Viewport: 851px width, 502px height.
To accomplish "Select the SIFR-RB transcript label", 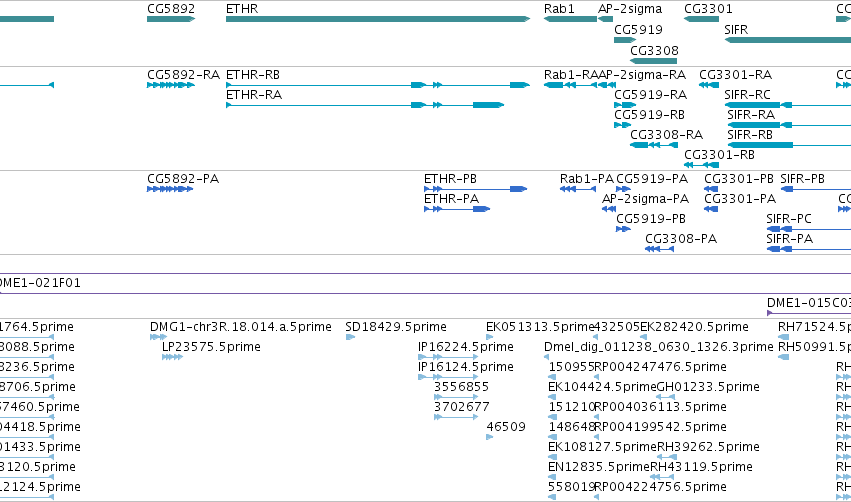I will tap(750, 135).
